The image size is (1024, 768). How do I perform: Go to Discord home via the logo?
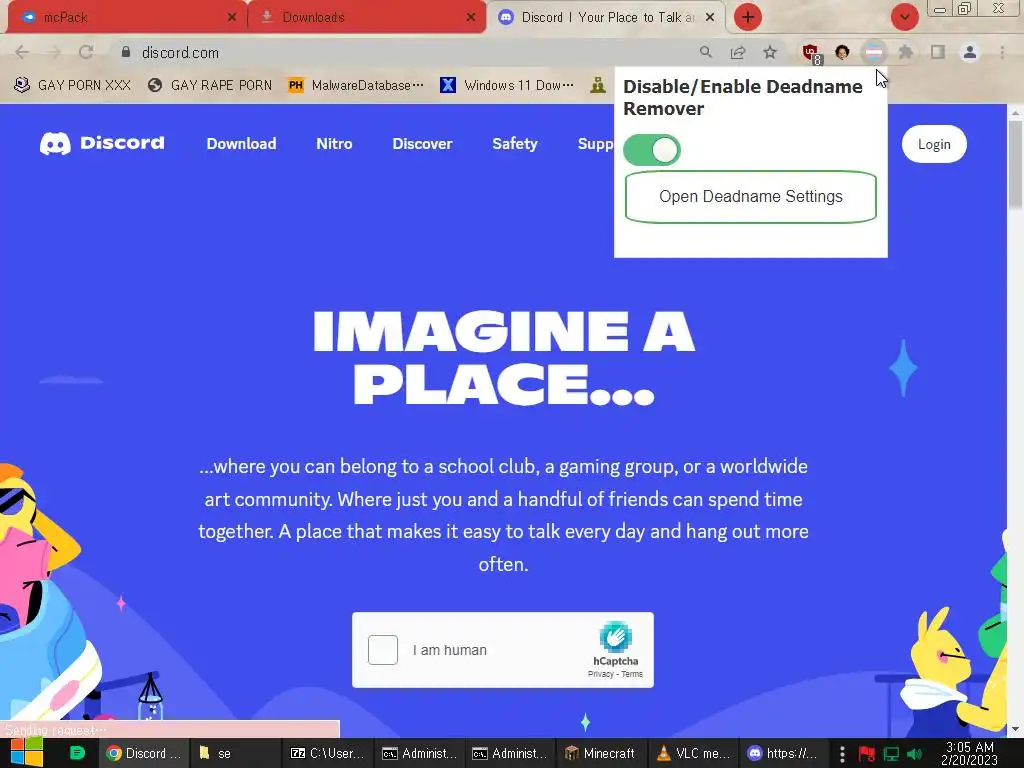tap(102, 143)
